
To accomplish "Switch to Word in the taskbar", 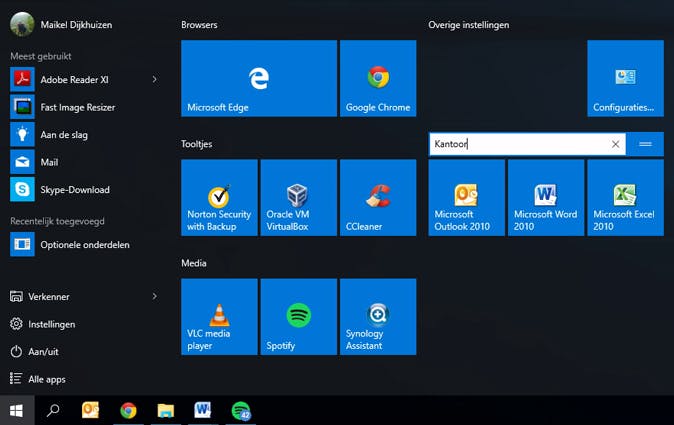I will 203,411.
